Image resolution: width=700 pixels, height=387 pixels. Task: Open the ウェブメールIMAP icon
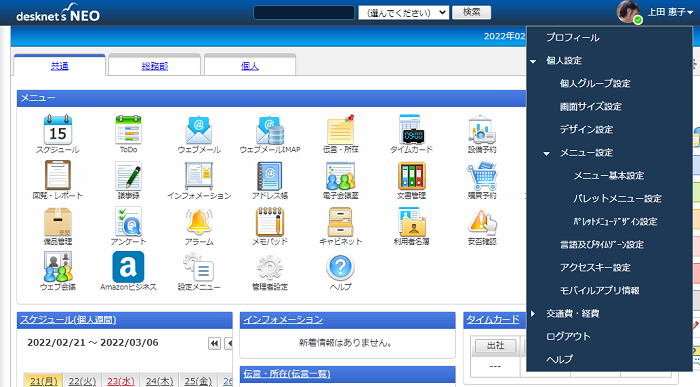tap(270, 130)
